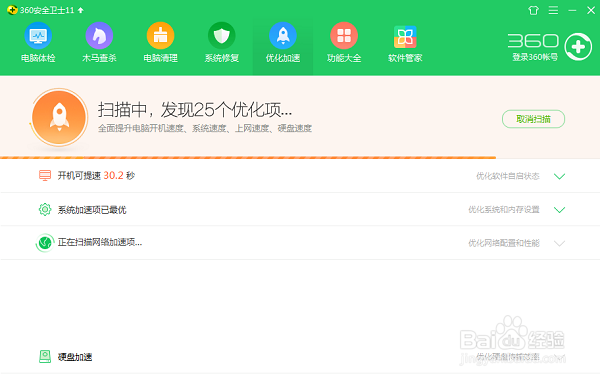Click the 优化软件自启状态 text

(x=508, y=176)
